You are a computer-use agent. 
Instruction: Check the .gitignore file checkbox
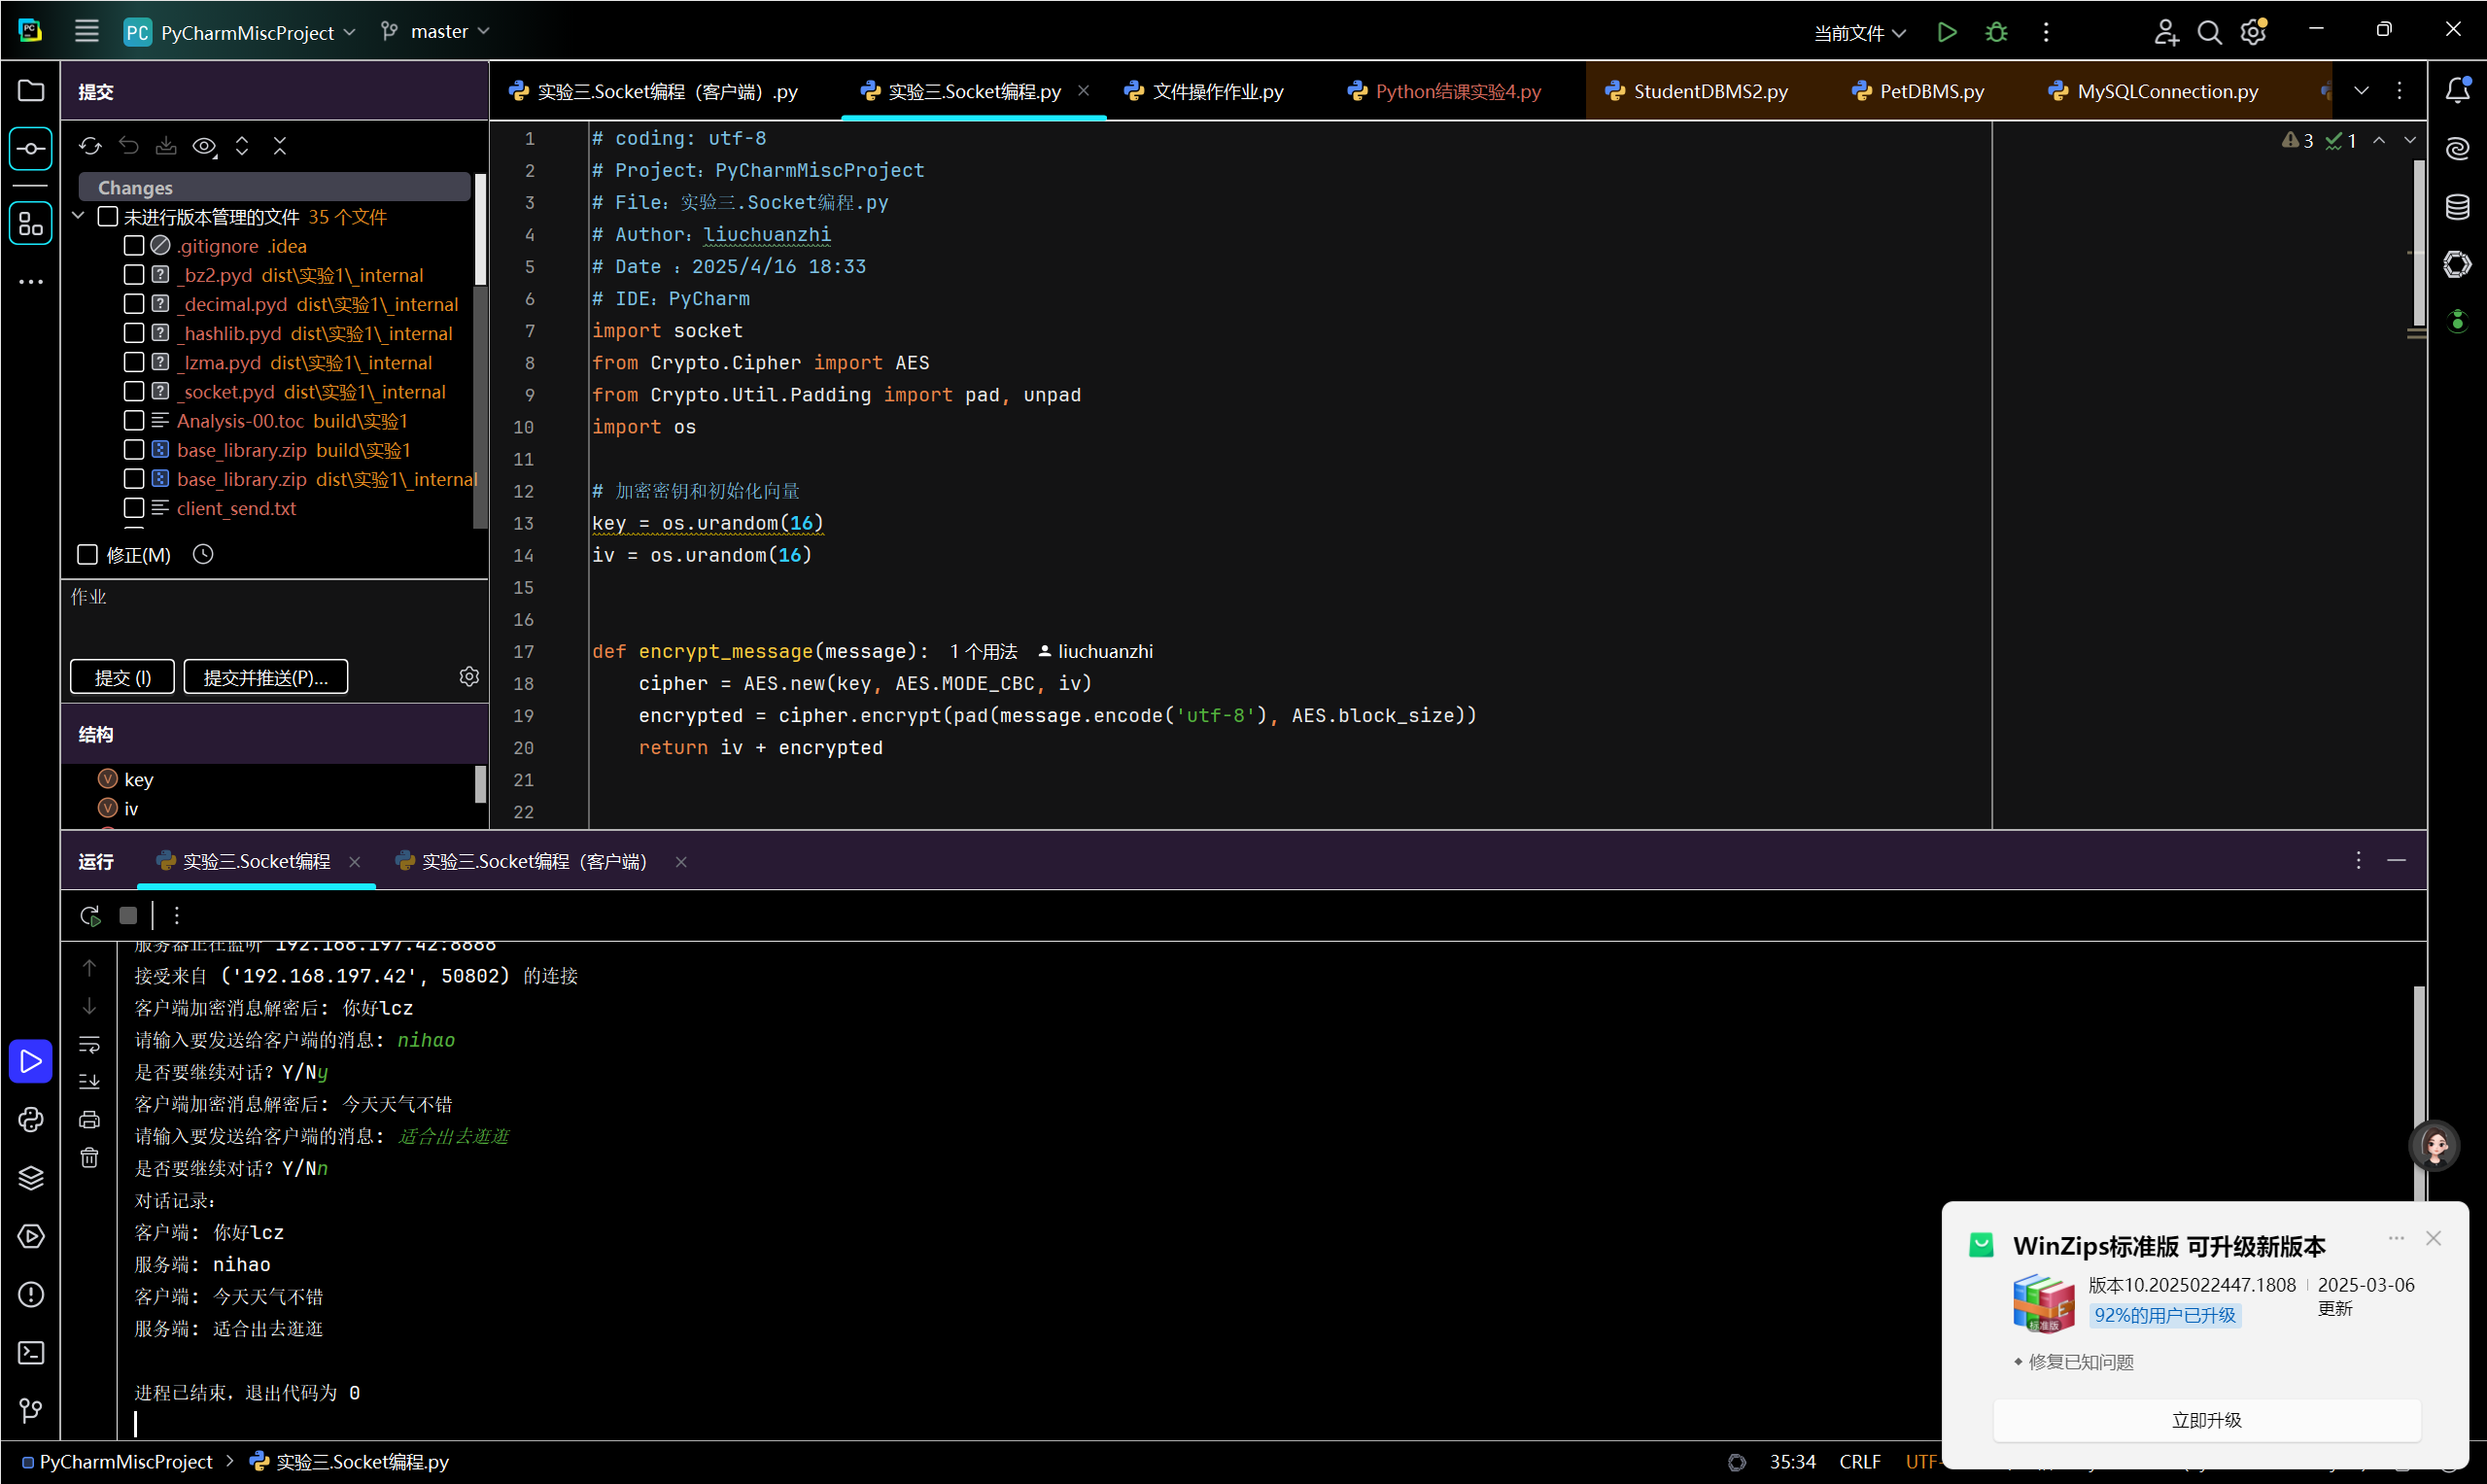point(134,246)
